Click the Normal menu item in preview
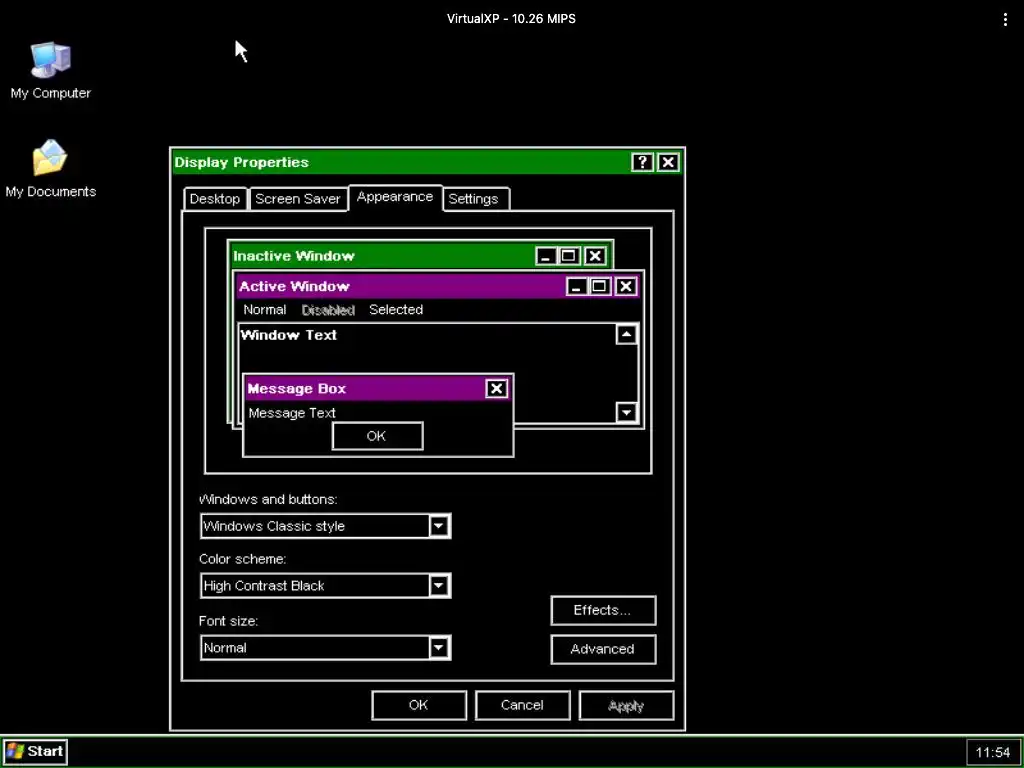Viewport: 1024px width, 768px height. coord(264,310)
